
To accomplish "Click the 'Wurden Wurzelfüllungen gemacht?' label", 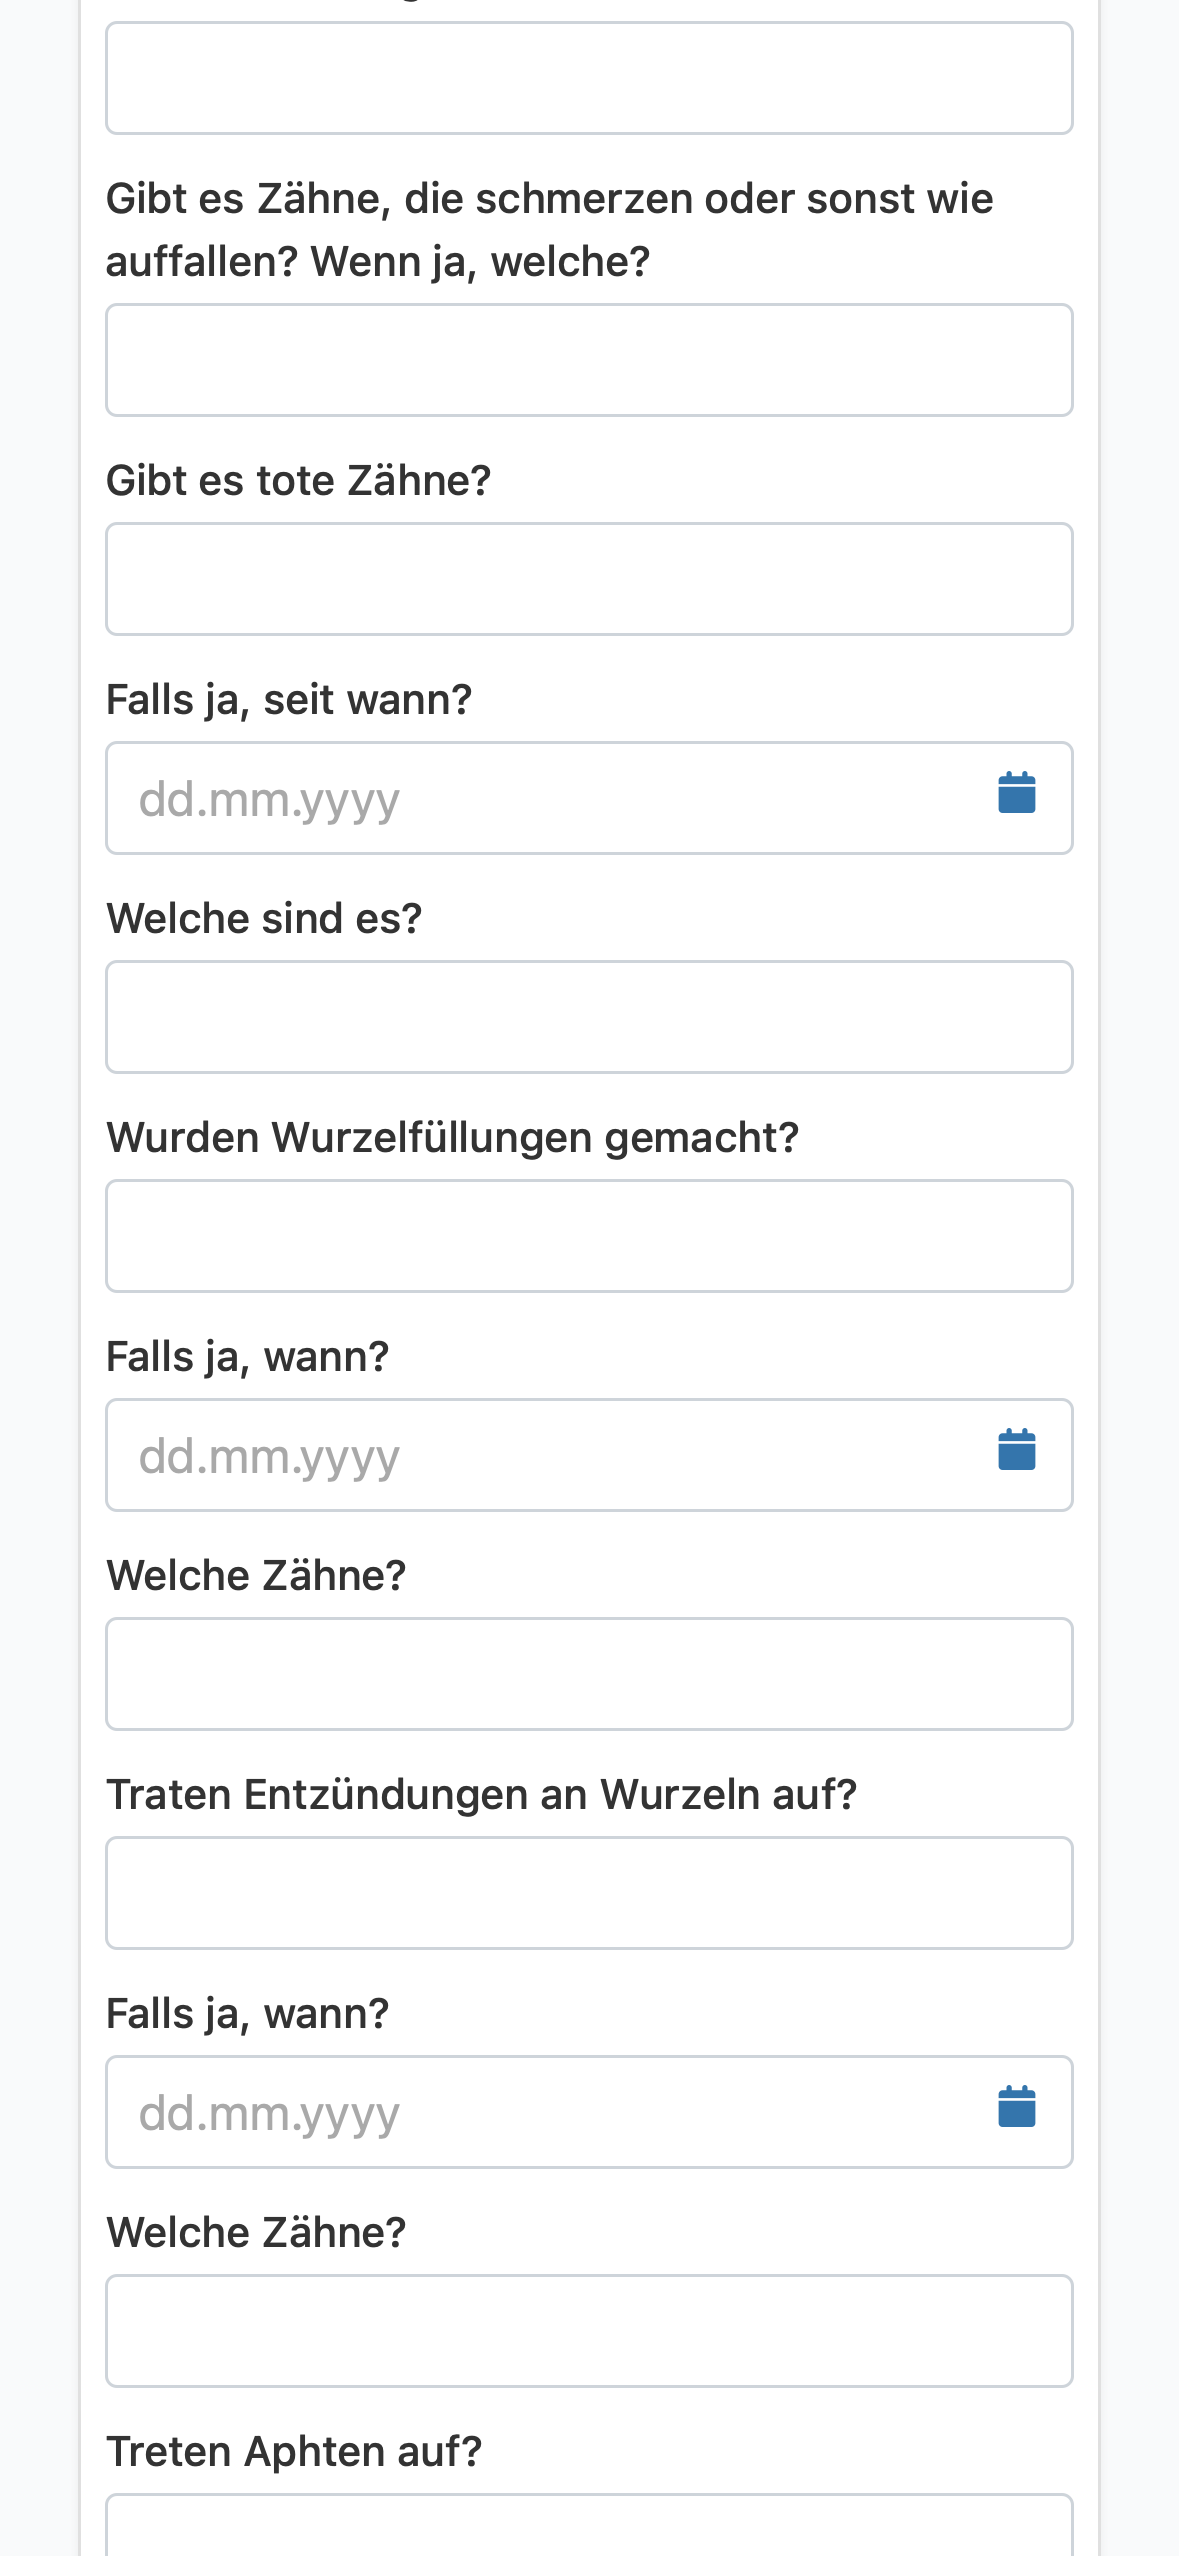I will (452, 1138).
